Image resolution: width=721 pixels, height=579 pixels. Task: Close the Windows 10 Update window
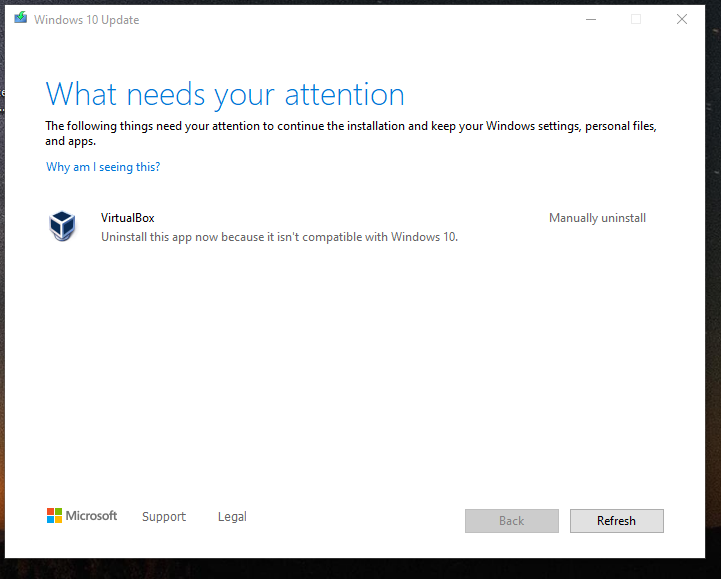(x=682, y=19)
